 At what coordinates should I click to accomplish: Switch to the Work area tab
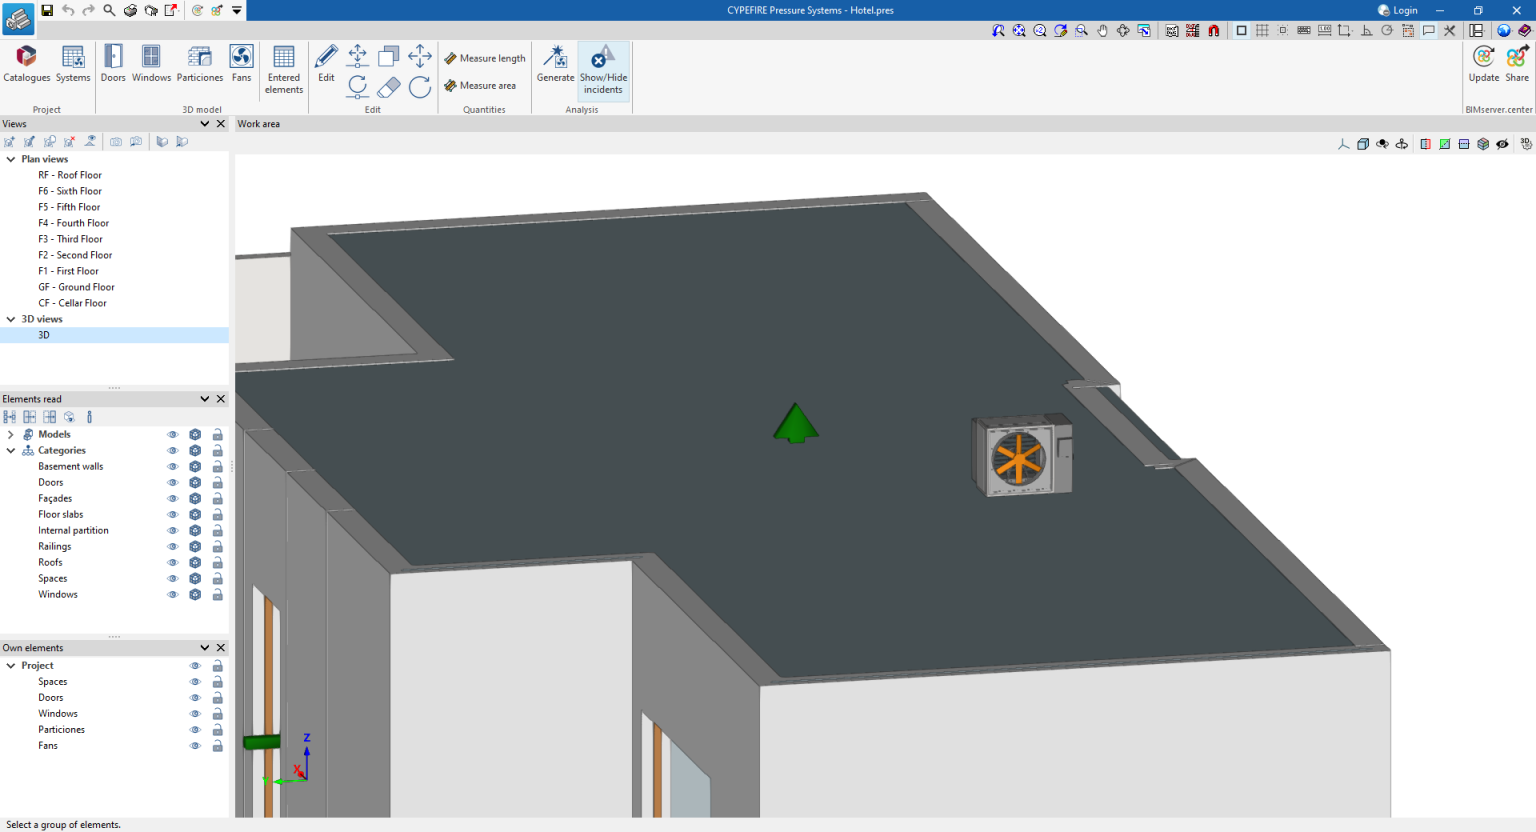click(257, 123)
